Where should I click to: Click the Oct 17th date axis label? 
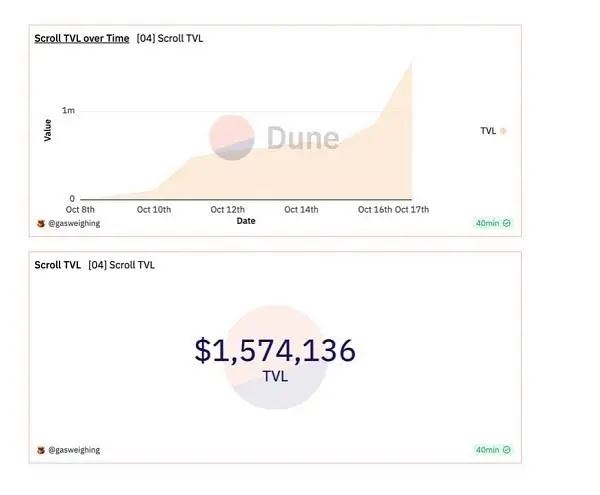click(x=411, y=209)
